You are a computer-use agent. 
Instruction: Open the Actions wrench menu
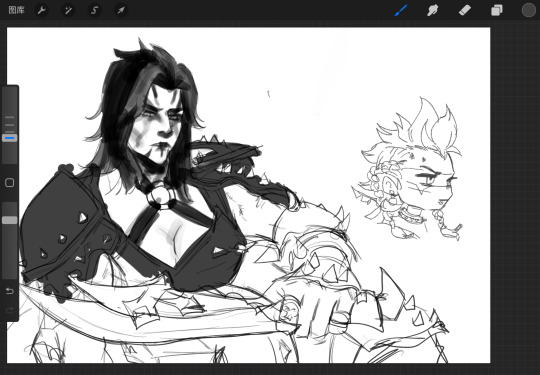tap(42, 10)
